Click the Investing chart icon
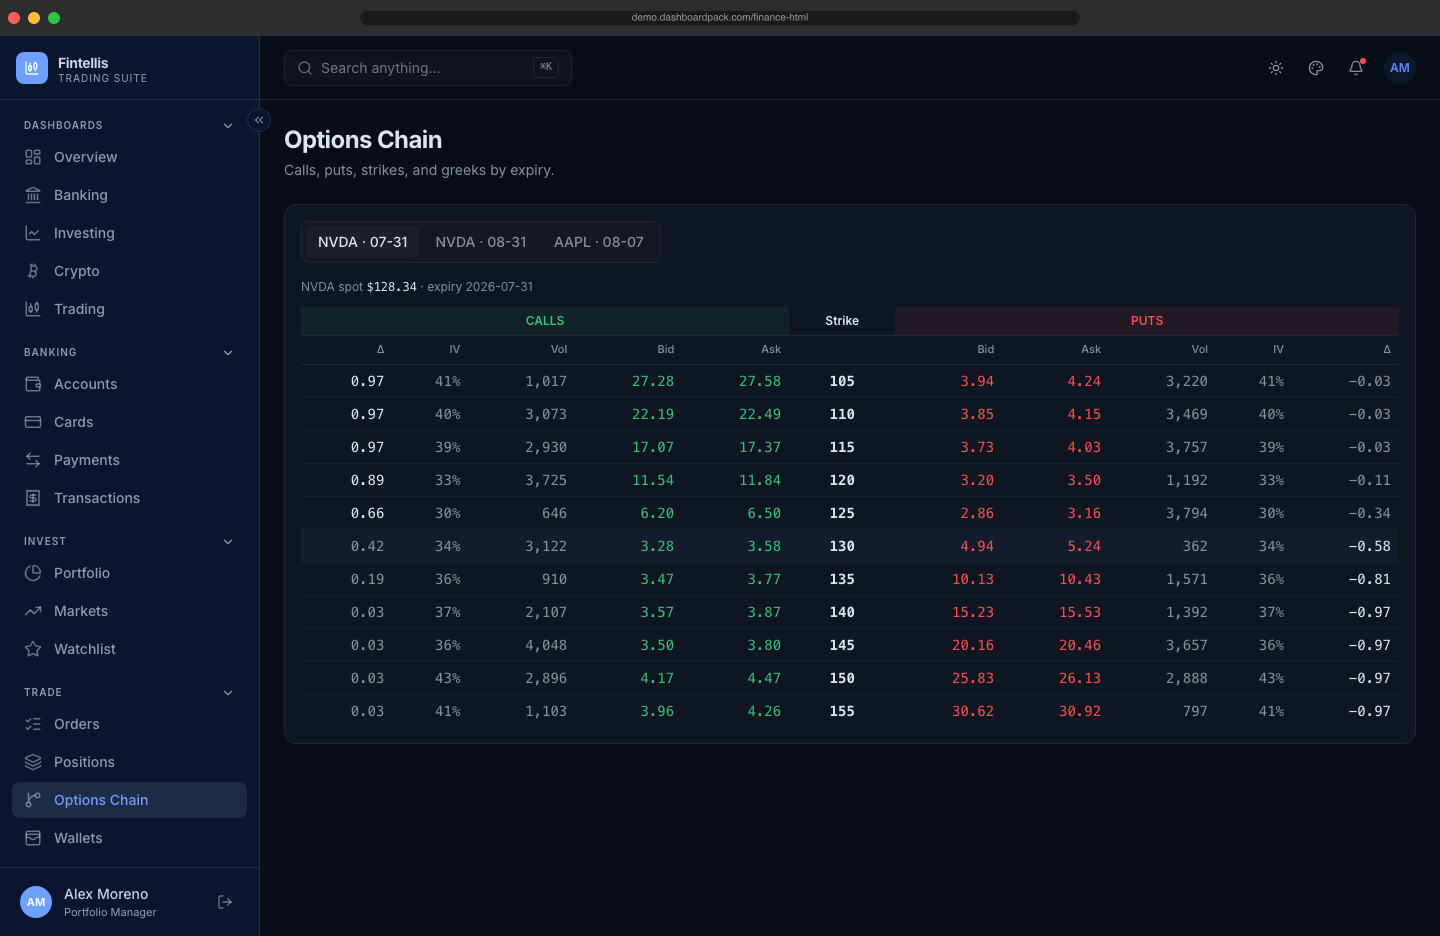Viewport: 1440px width, 936px height. tap(33, 233)
